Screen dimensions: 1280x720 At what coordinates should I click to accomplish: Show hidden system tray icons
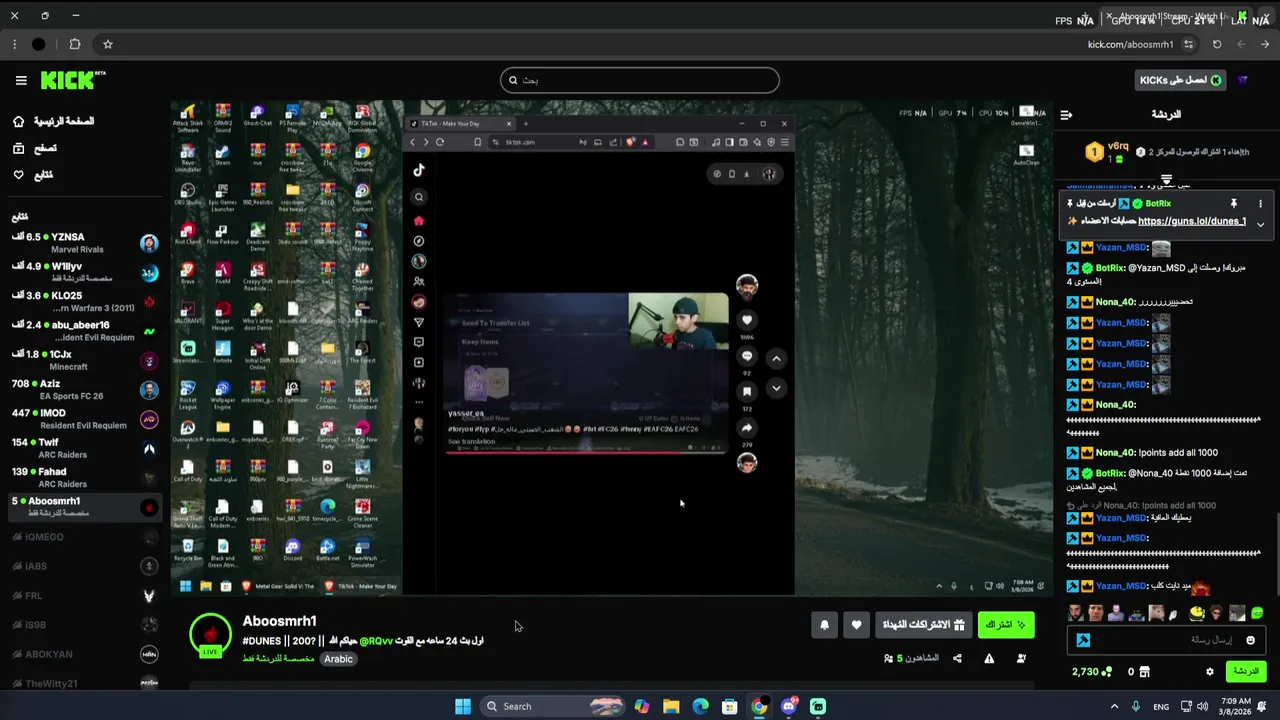tap(1113, 706)
